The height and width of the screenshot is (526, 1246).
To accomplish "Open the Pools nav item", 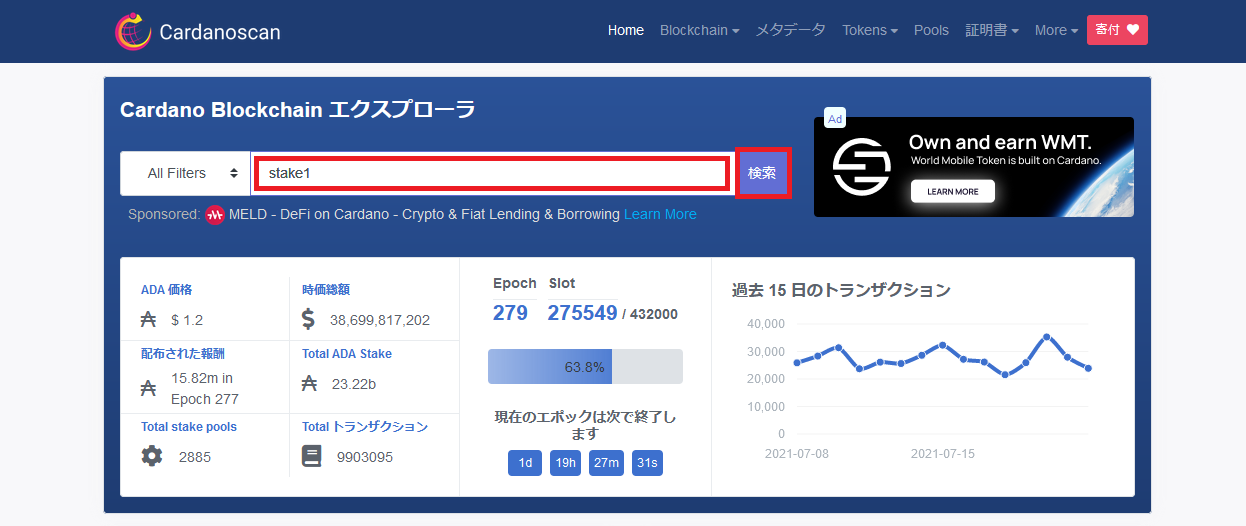I will pos(931,30).
